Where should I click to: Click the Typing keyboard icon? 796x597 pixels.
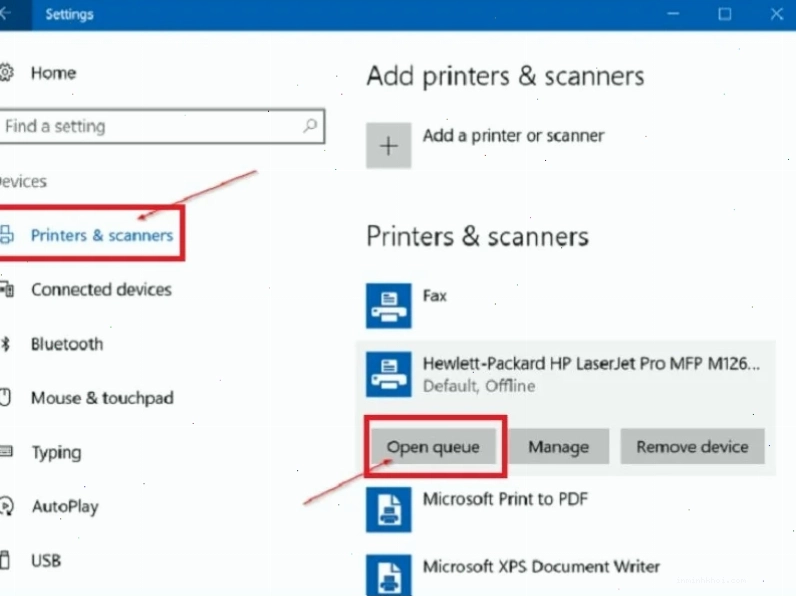coord(6,451)
